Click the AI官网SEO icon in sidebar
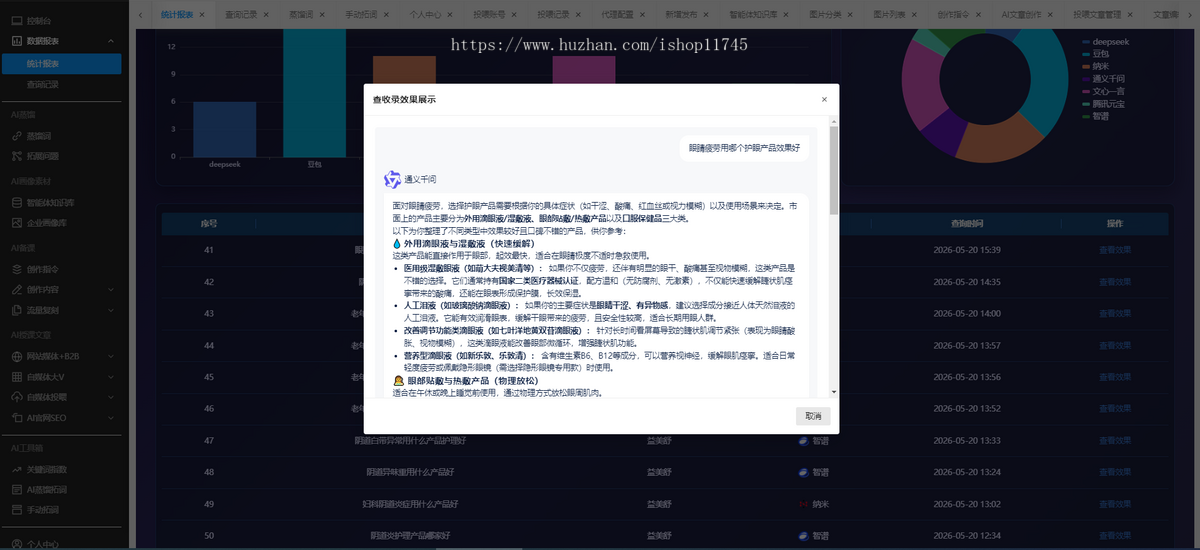Screen dimensions: 1200x550 tap(17, 416)
